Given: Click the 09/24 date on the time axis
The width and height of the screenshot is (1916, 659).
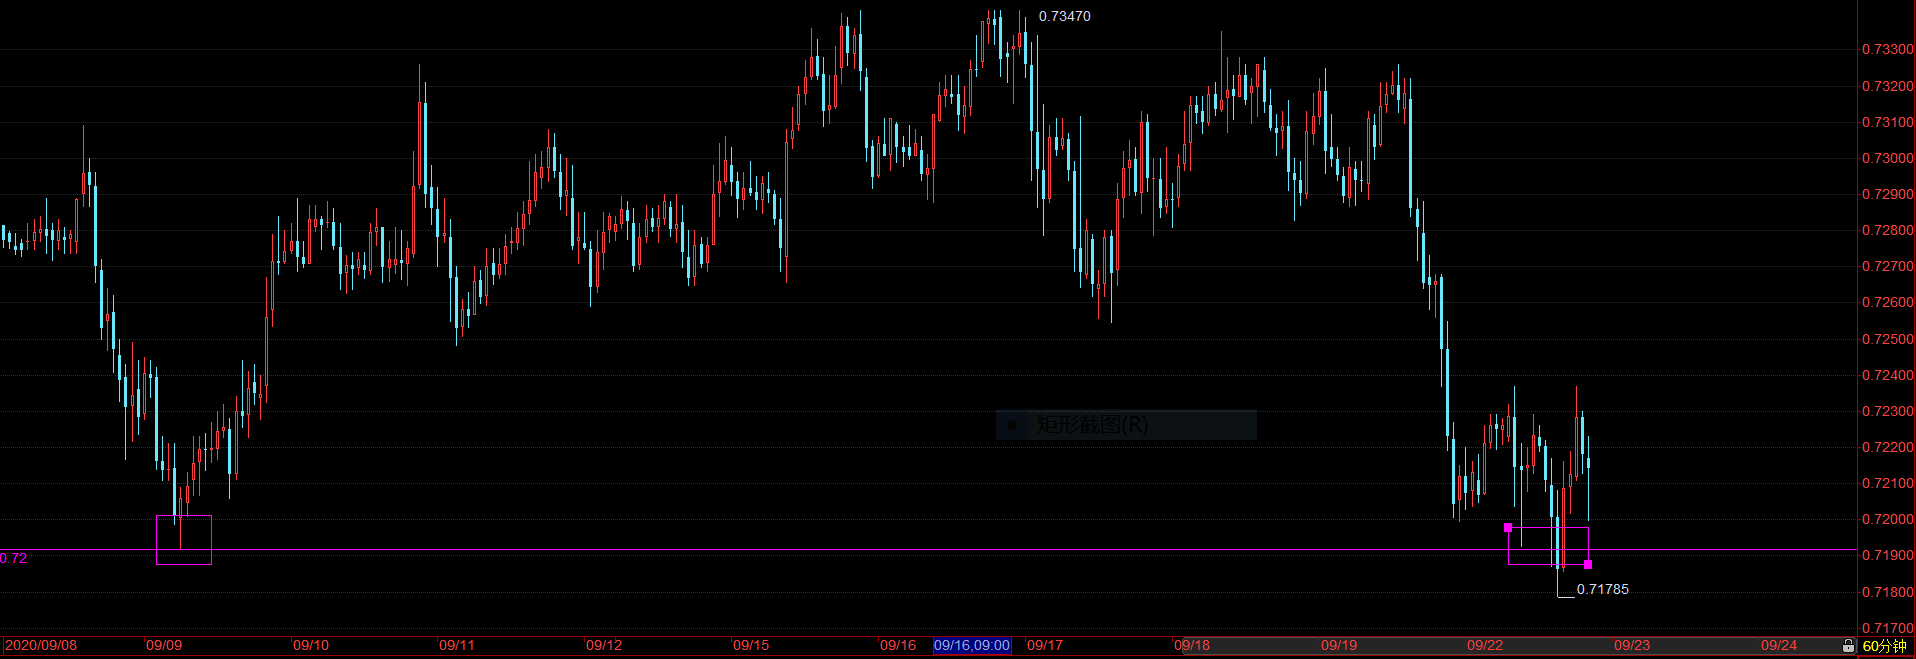Looking at the screenshot, I should [x=1779, y=645].
